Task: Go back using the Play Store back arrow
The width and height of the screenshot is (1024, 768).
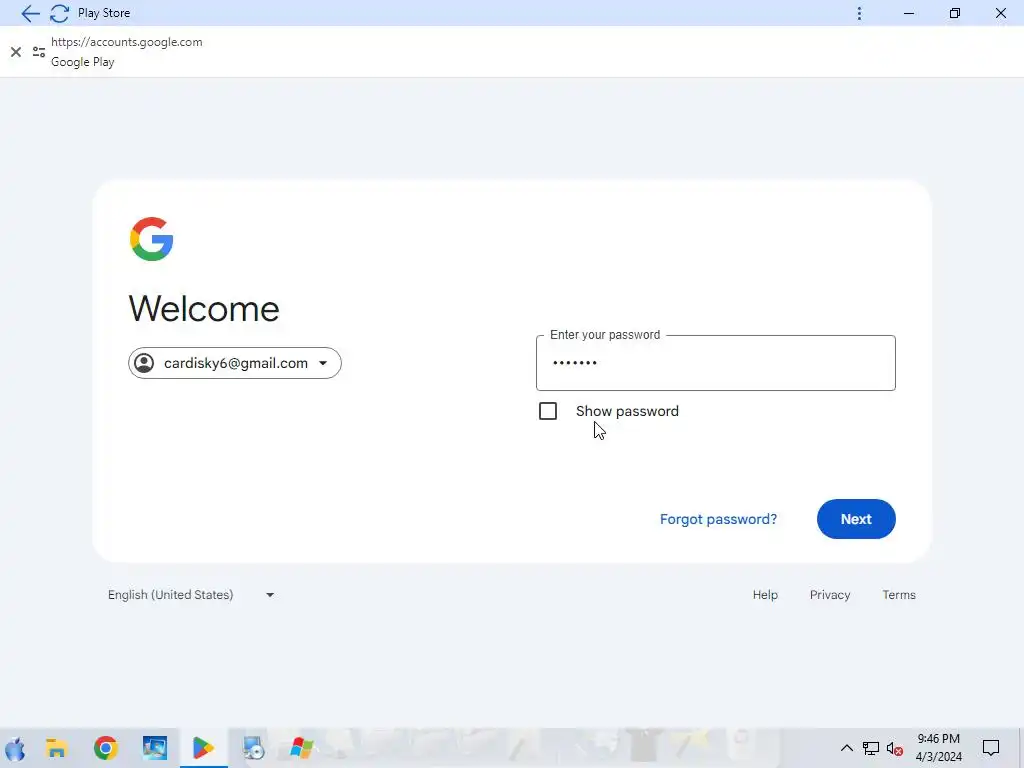Action: coord(30,13)
